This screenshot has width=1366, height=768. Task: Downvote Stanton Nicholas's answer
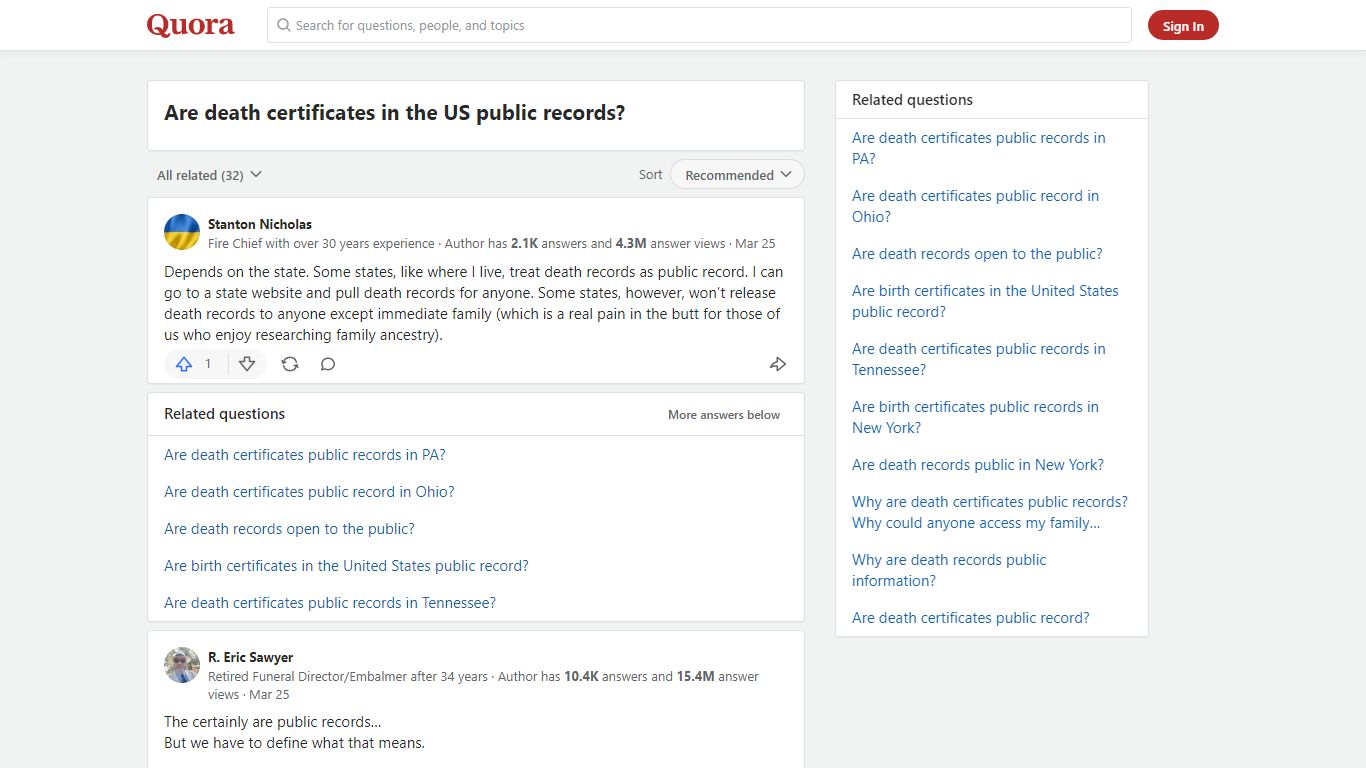247,364
